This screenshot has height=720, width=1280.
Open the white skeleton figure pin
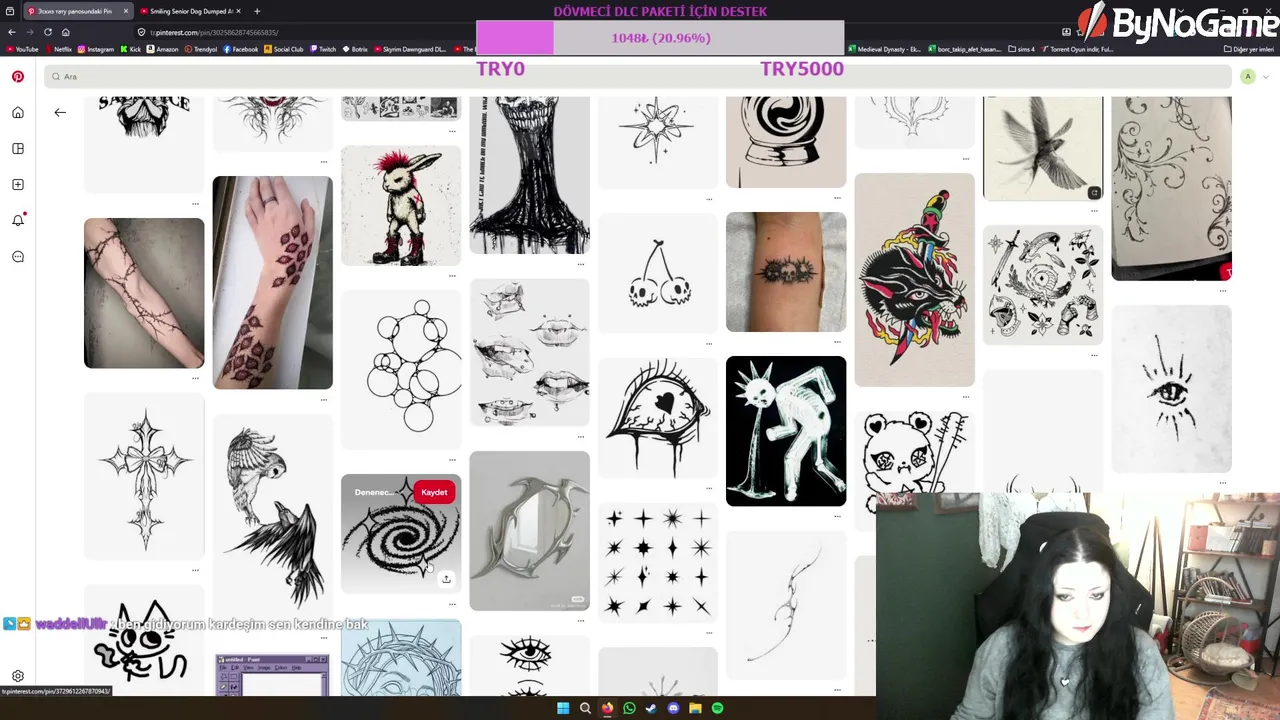click(x=786, y=431)
